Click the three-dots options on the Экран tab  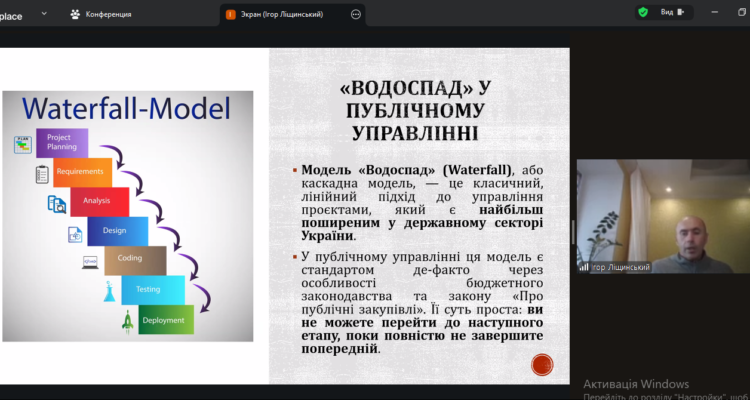356,14
